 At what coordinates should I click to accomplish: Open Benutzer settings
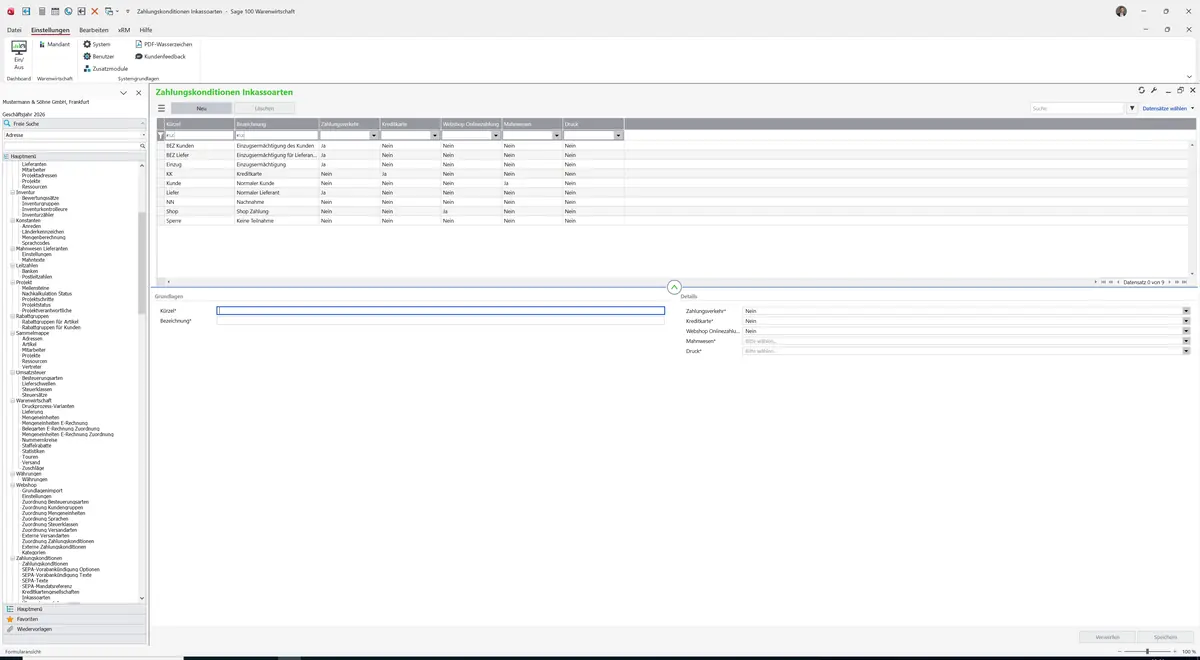[x=99, y=56]
